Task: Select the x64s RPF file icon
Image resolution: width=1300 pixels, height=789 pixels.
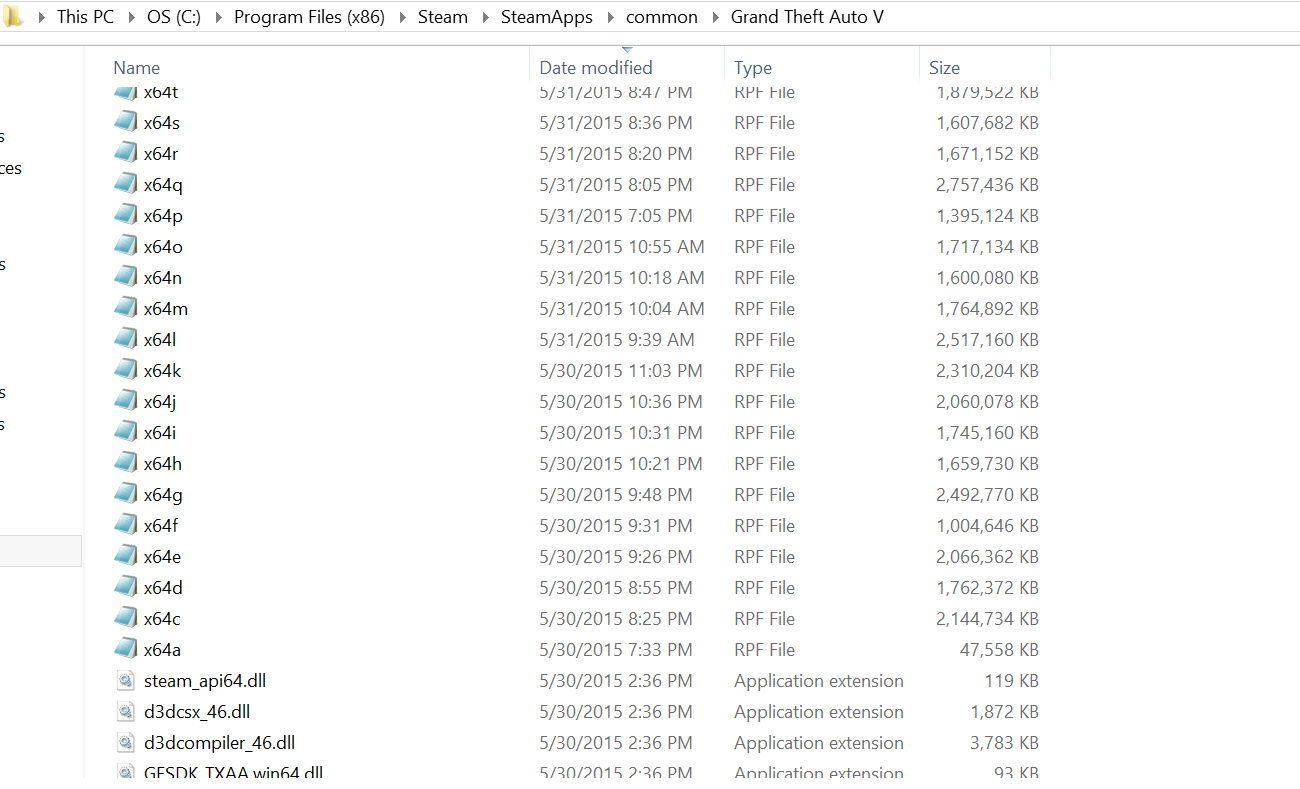Action: [125, 122]
